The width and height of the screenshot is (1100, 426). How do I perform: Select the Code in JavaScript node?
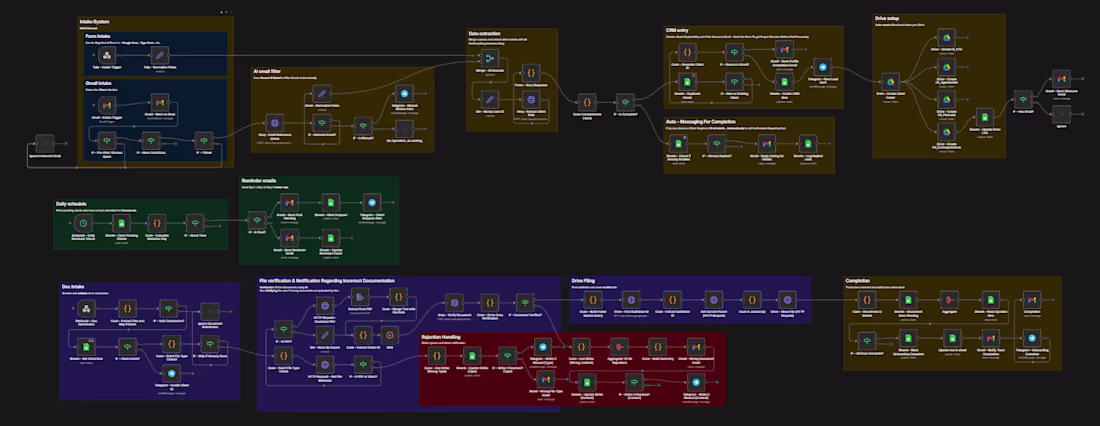point(751,299)
